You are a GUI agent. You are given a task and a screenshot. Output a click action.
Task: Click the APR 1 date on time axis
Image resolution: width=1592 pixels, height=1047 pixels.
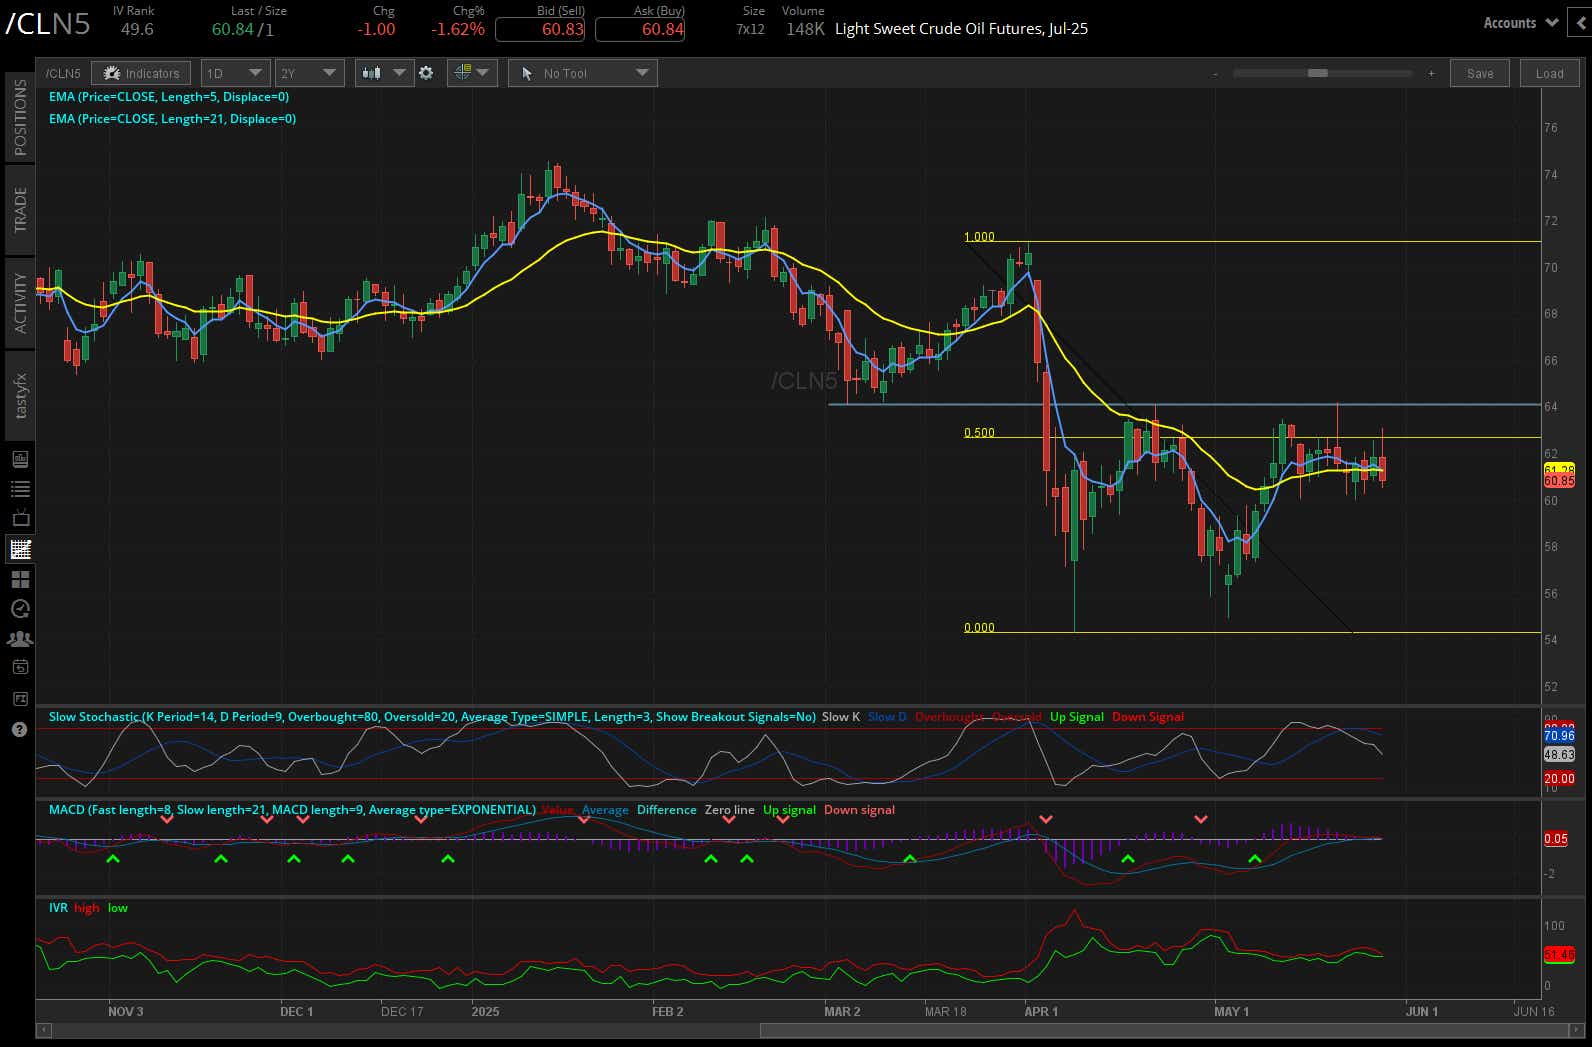(1041, 1012)
